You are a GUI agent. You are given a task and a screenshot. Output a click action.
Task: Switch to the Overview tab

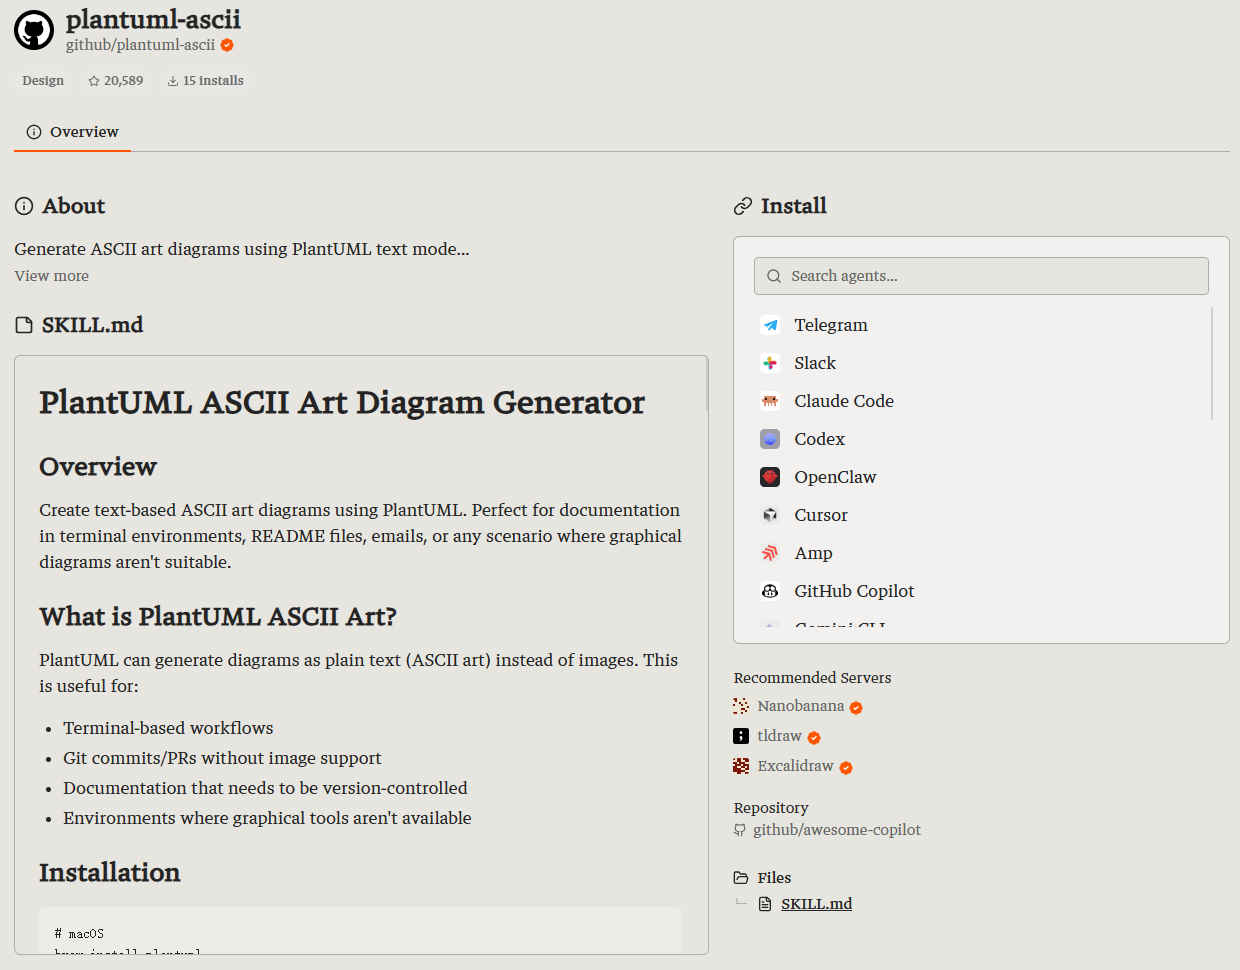tap(73, 132)
